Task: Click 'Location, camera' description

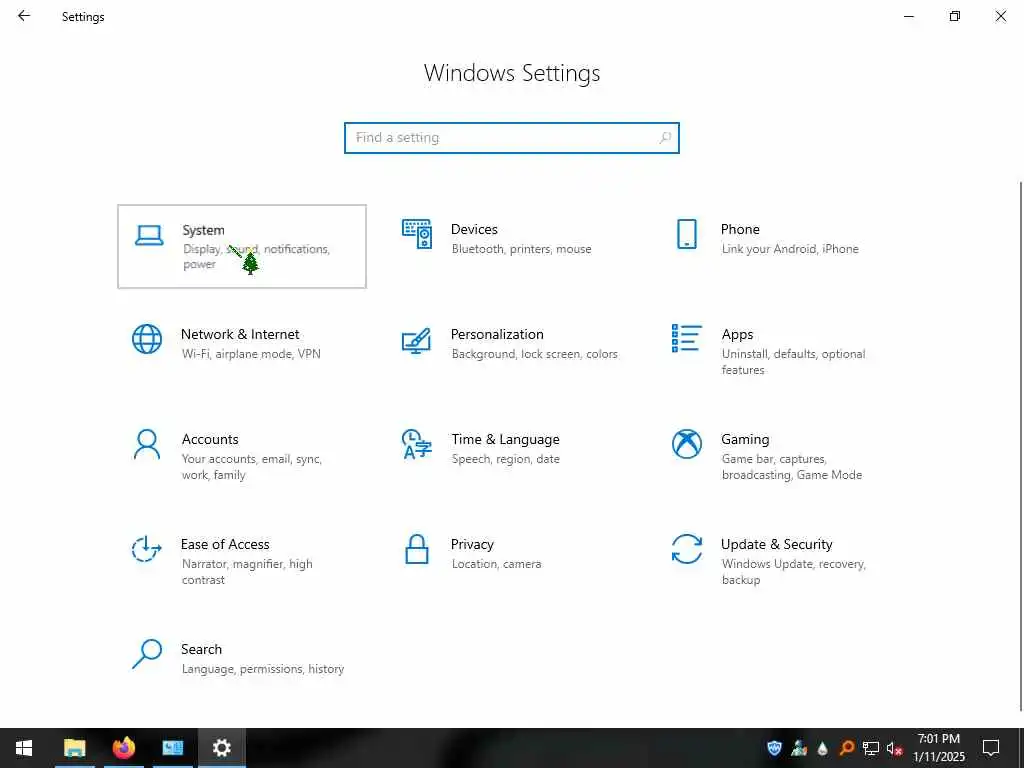Action: (x=496, y=564)
